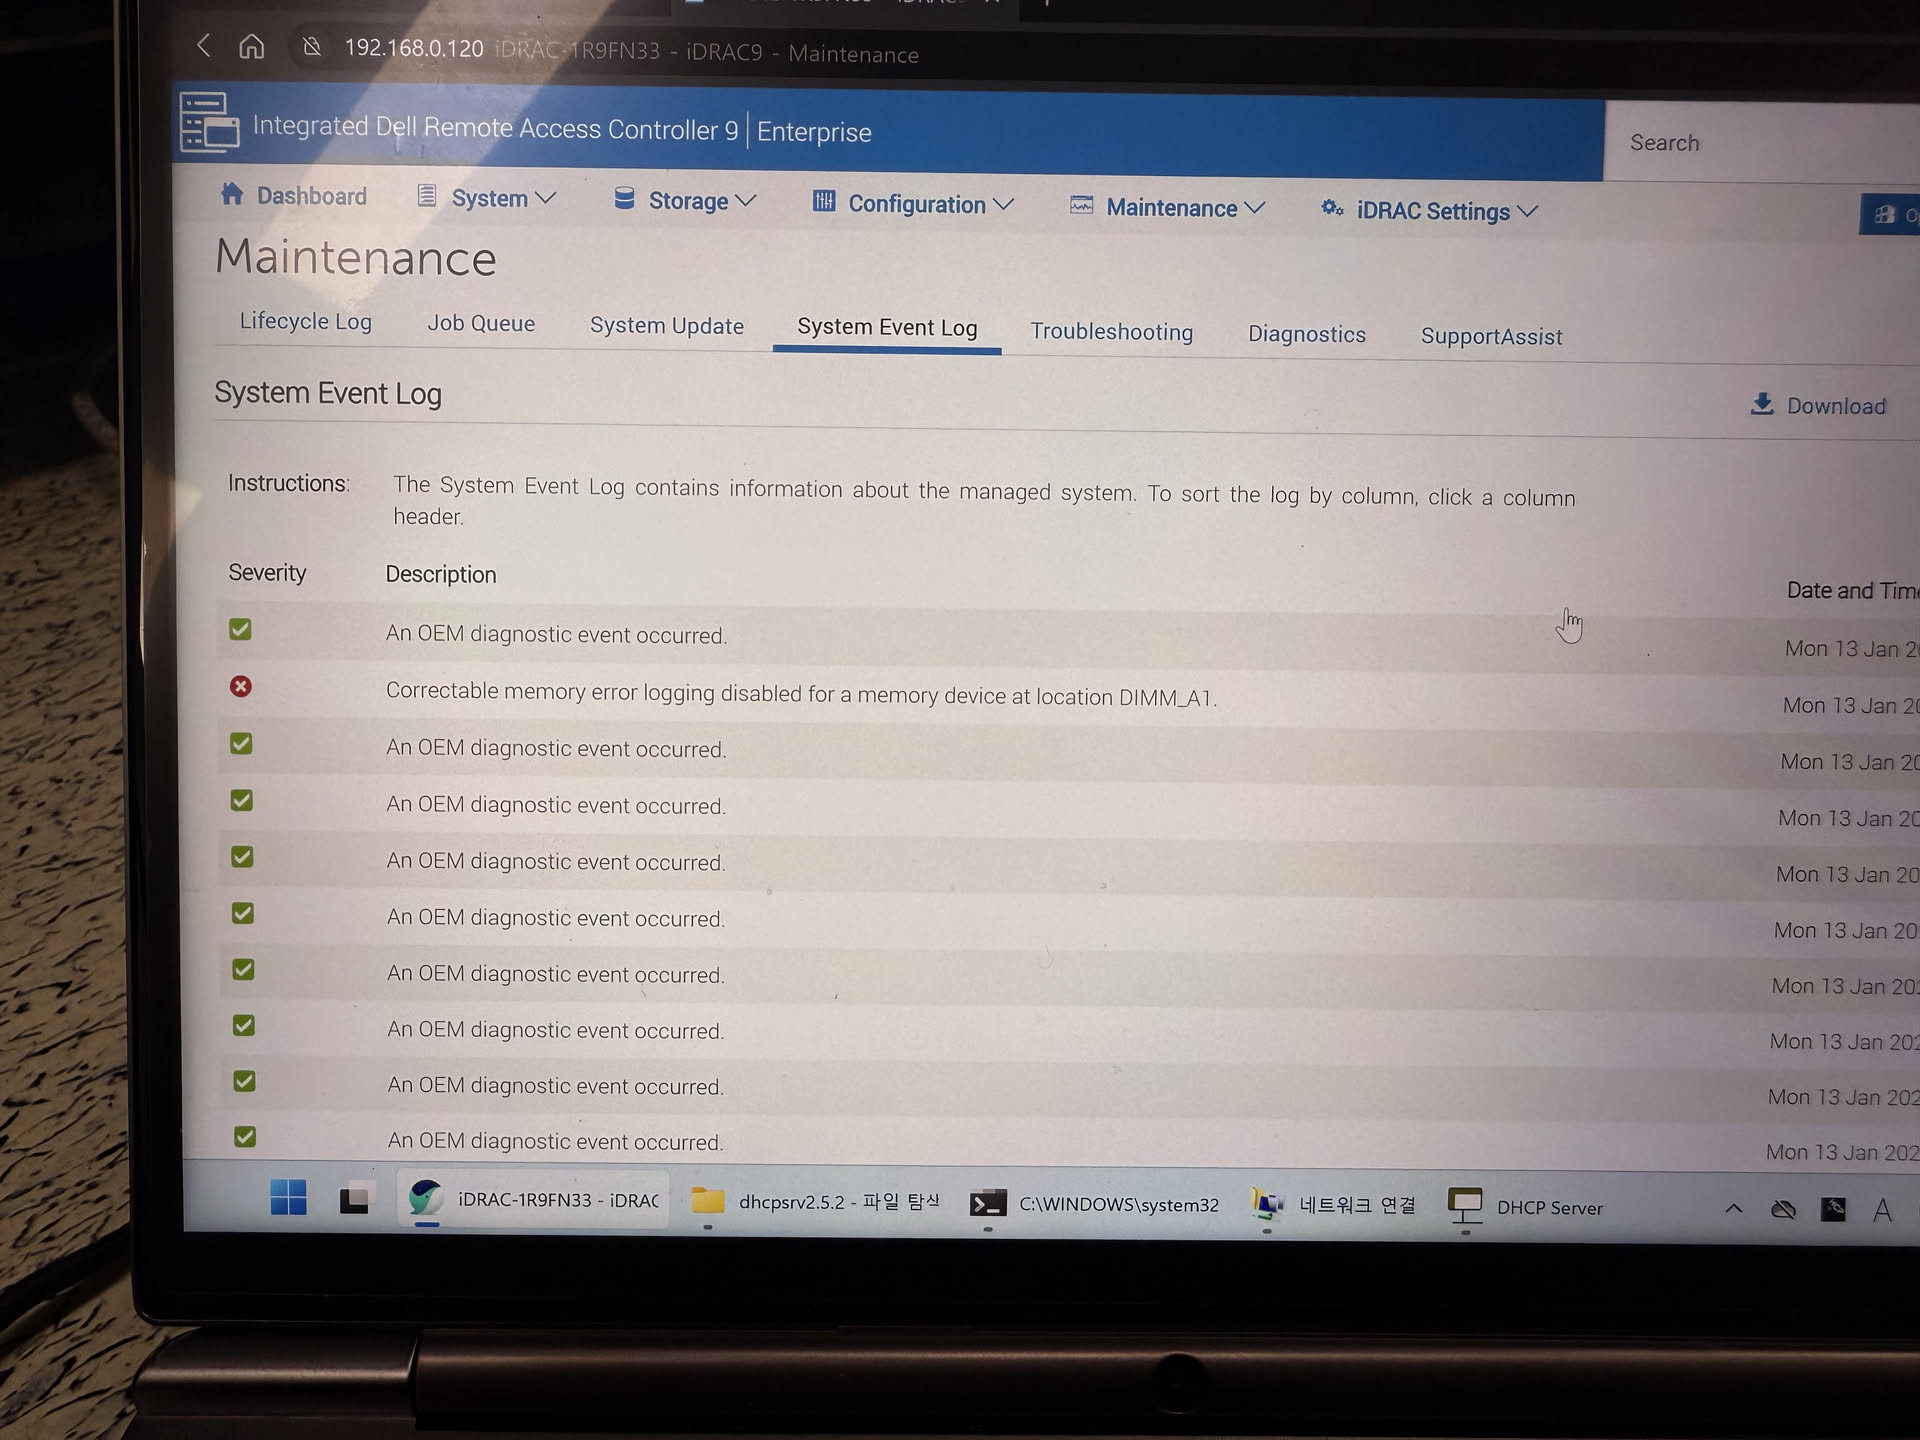The width and height of the screenshot is (1920, 1440).
Task: Expand the System dropdown menu
Action: tap(501, 199)
